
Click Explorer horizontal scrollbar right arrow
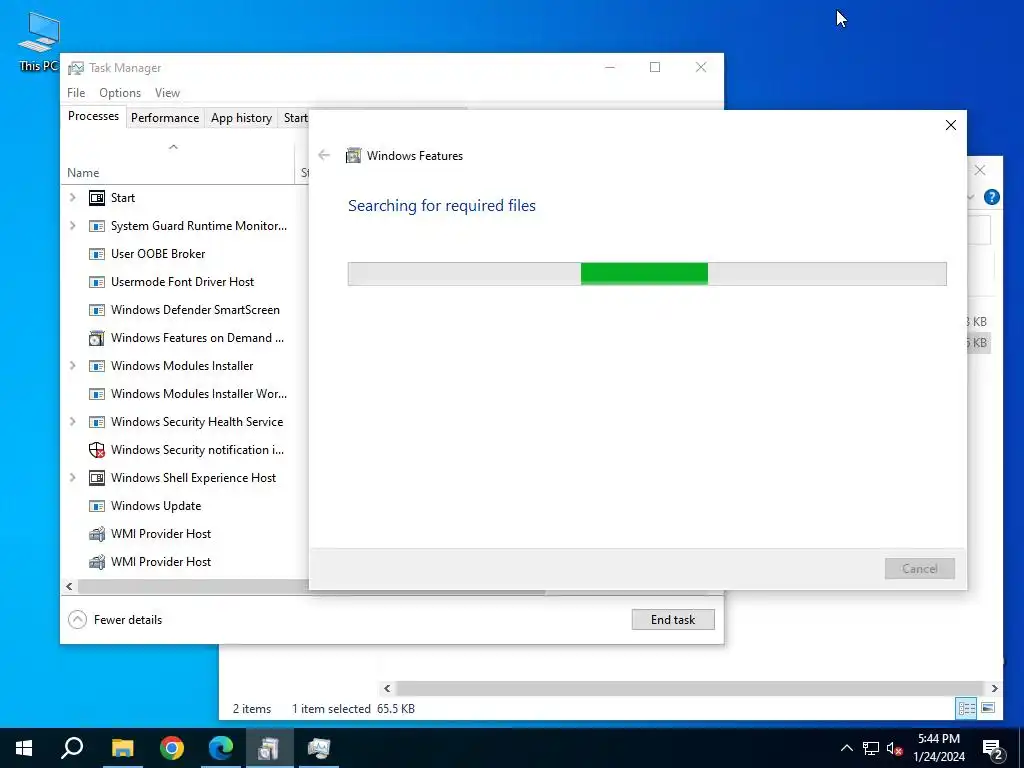coord(994,688)
